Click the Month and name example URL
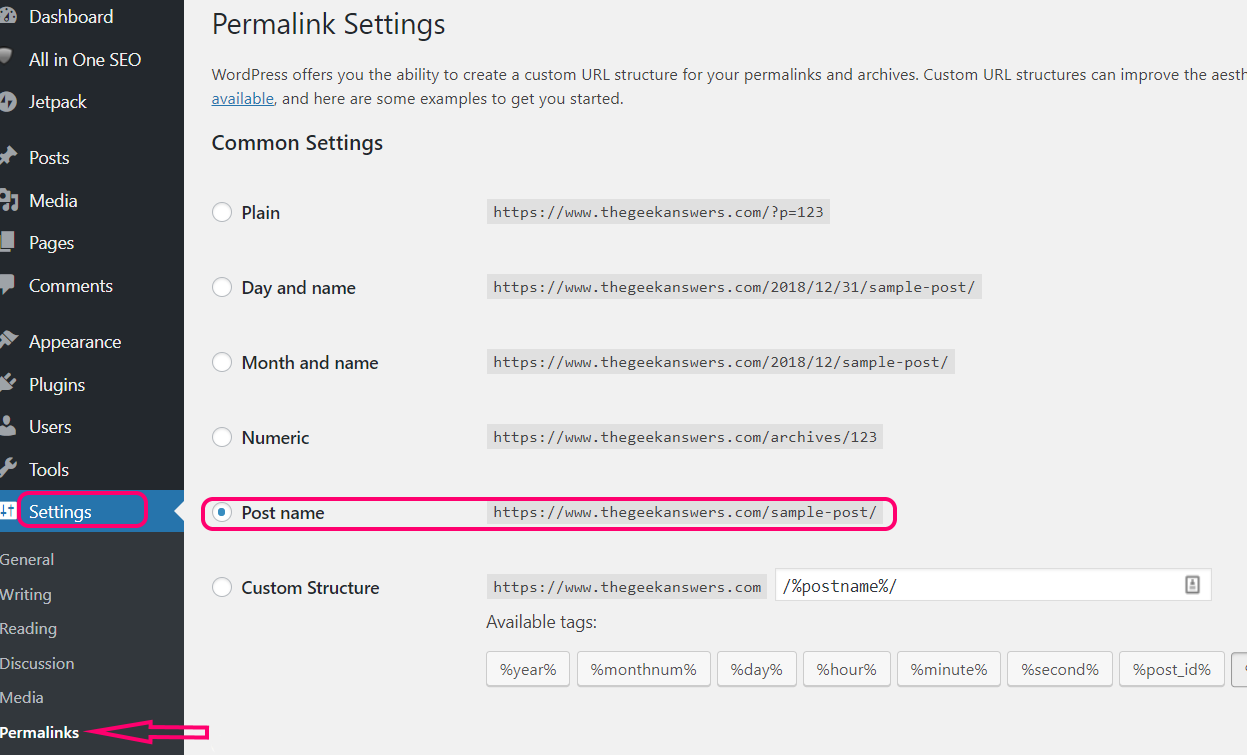Viewport: 1247px width, 755px height. (721, 362)
